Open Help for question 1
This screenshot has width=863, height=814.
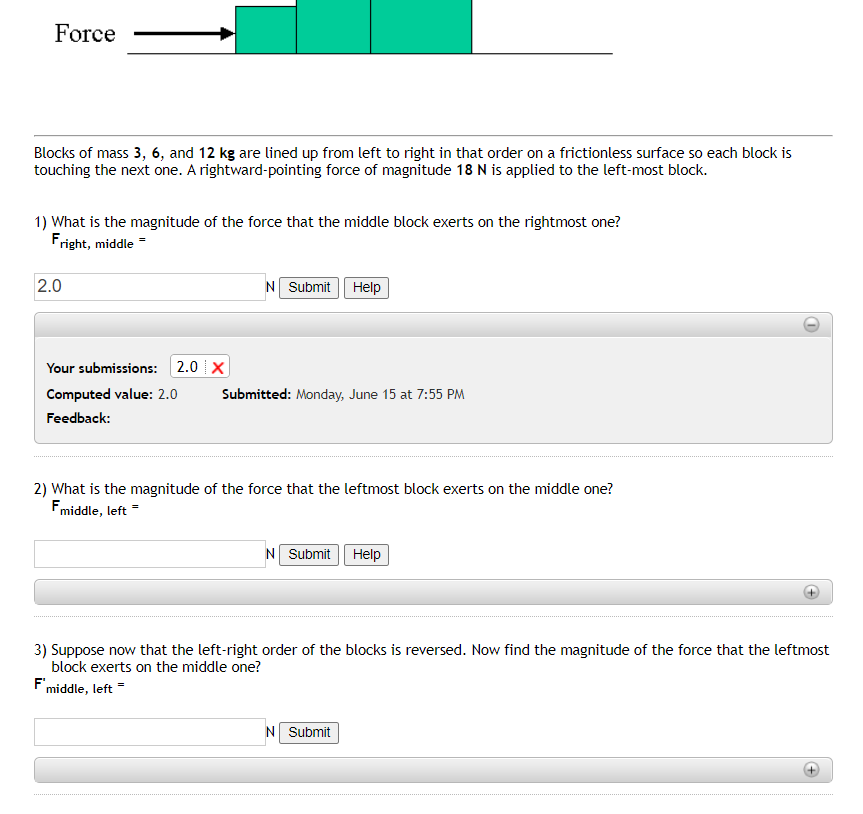click(x=366, y=287)
